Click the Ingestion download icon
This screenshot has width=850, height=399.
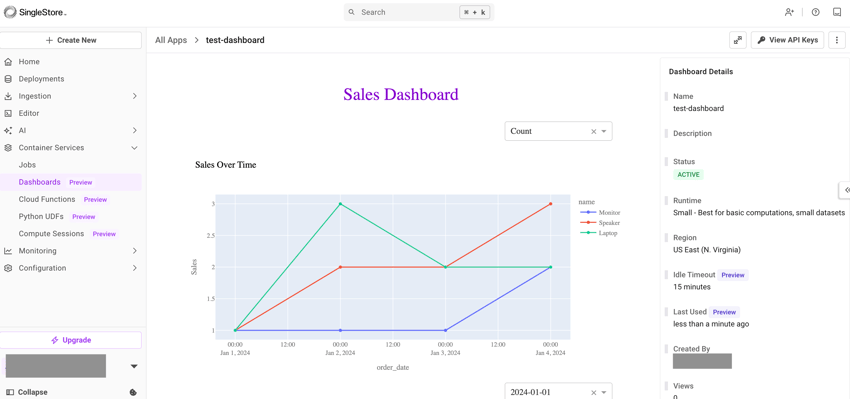click(8, 96)
